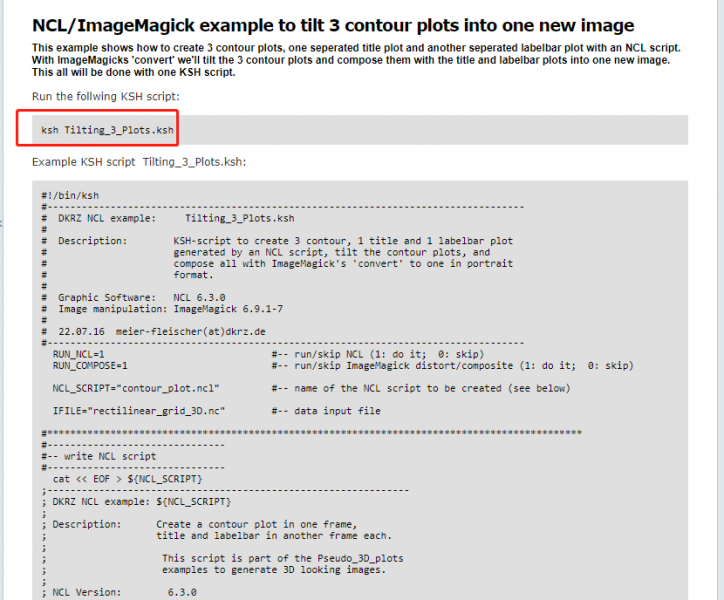Click the 'Example KSH script Tilting_3_Plots.ksh:' label
The image size is (724, 600).
click(139, 162)
